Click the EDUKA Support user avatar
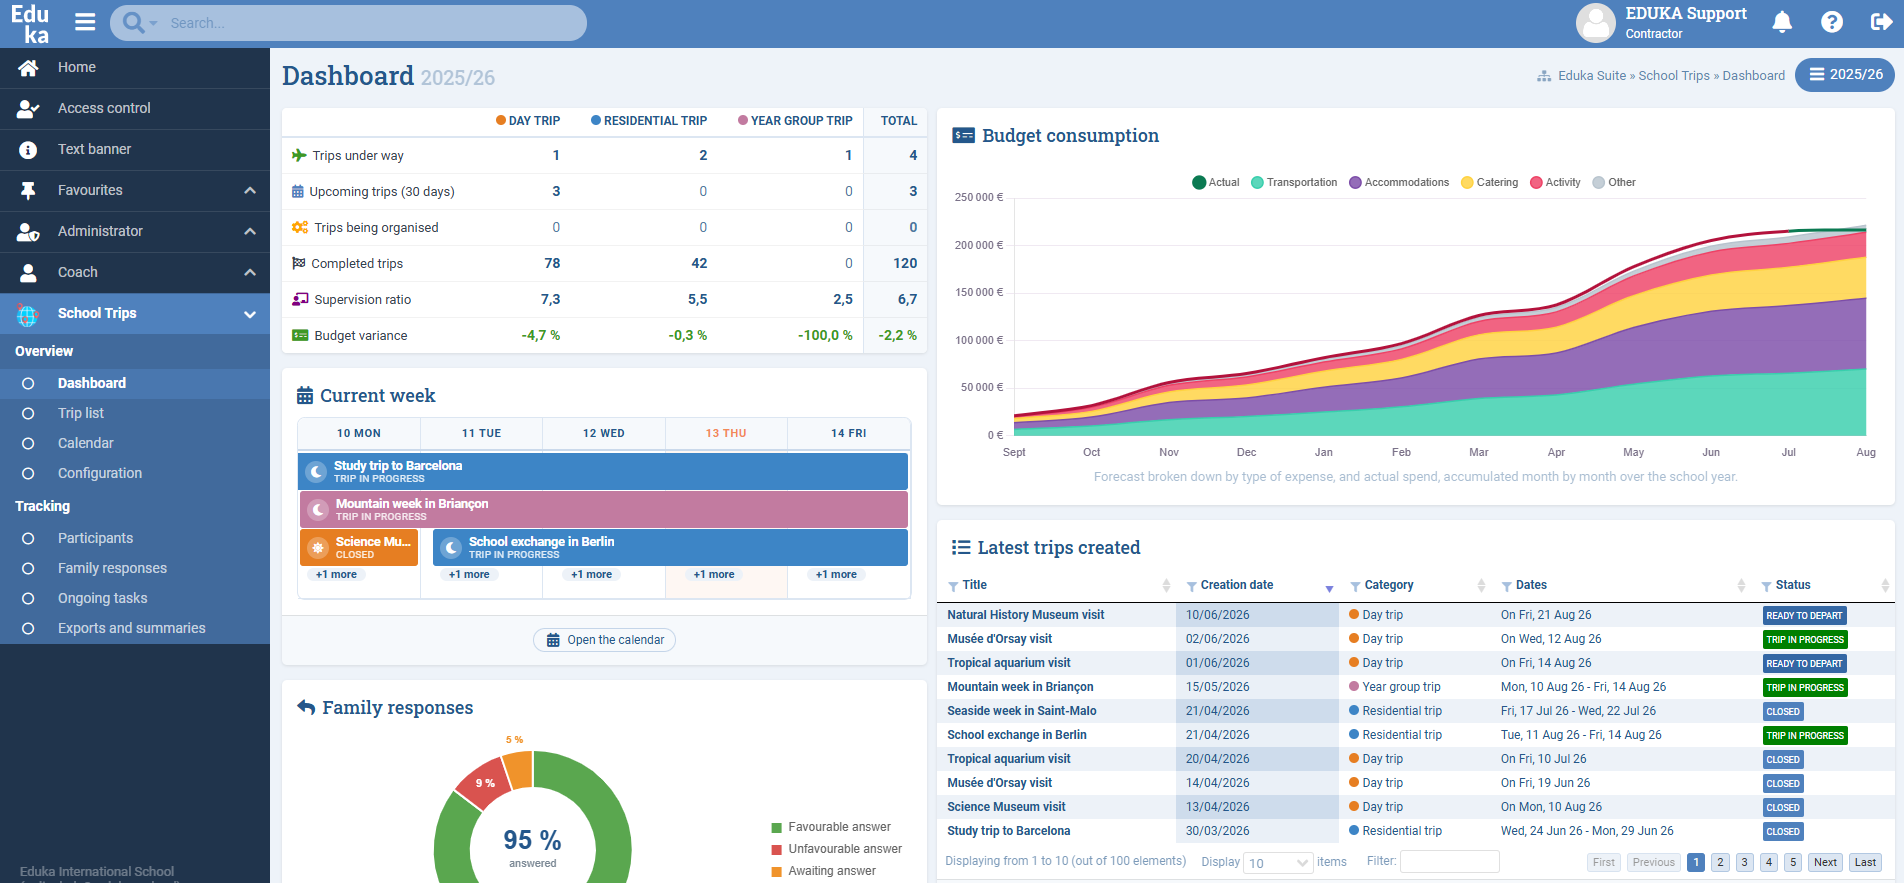This screenshot has width=1904, height=883. click(x=1595, y=23)
